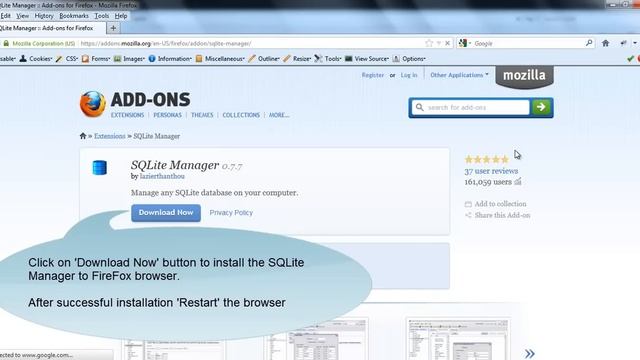Click the View Source toolbar item

coord(367,59)
